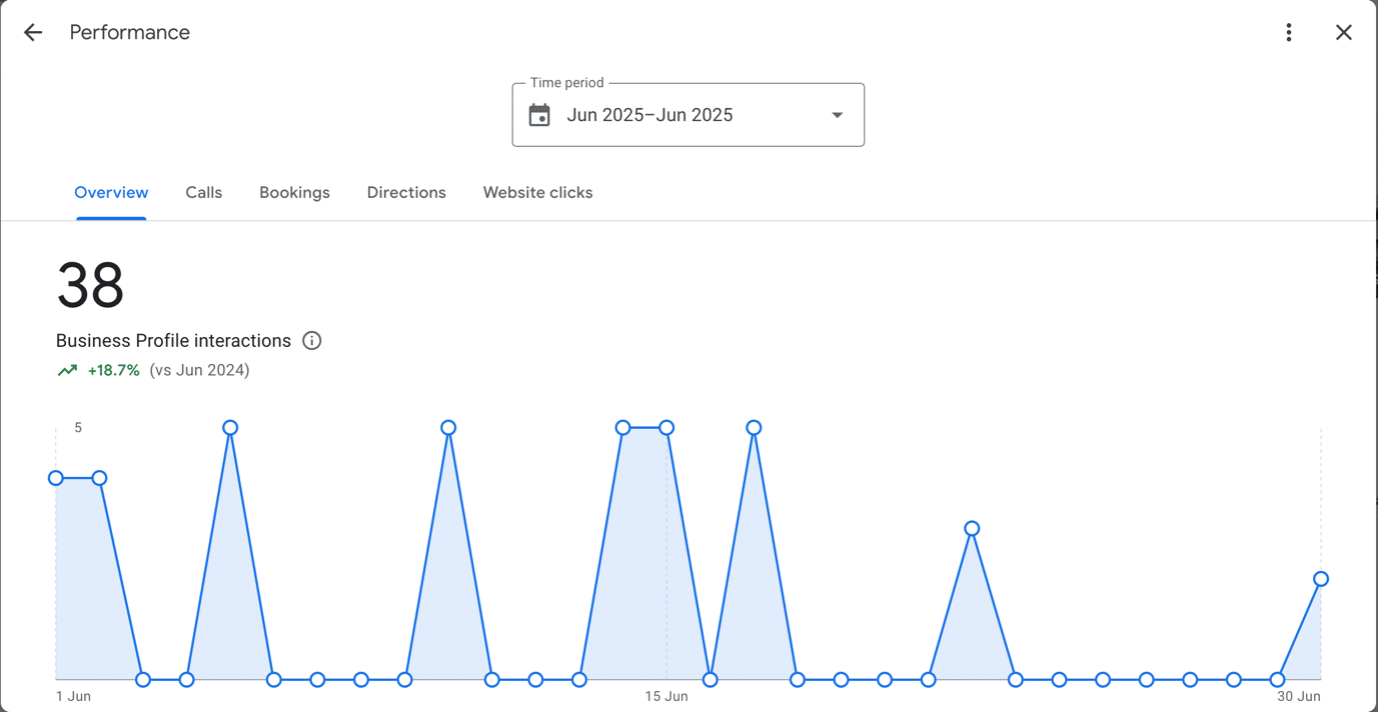The image size is (1381, 715).
Task: View the Directions tab
Action: pyautogui.click(x=406, y=192)
